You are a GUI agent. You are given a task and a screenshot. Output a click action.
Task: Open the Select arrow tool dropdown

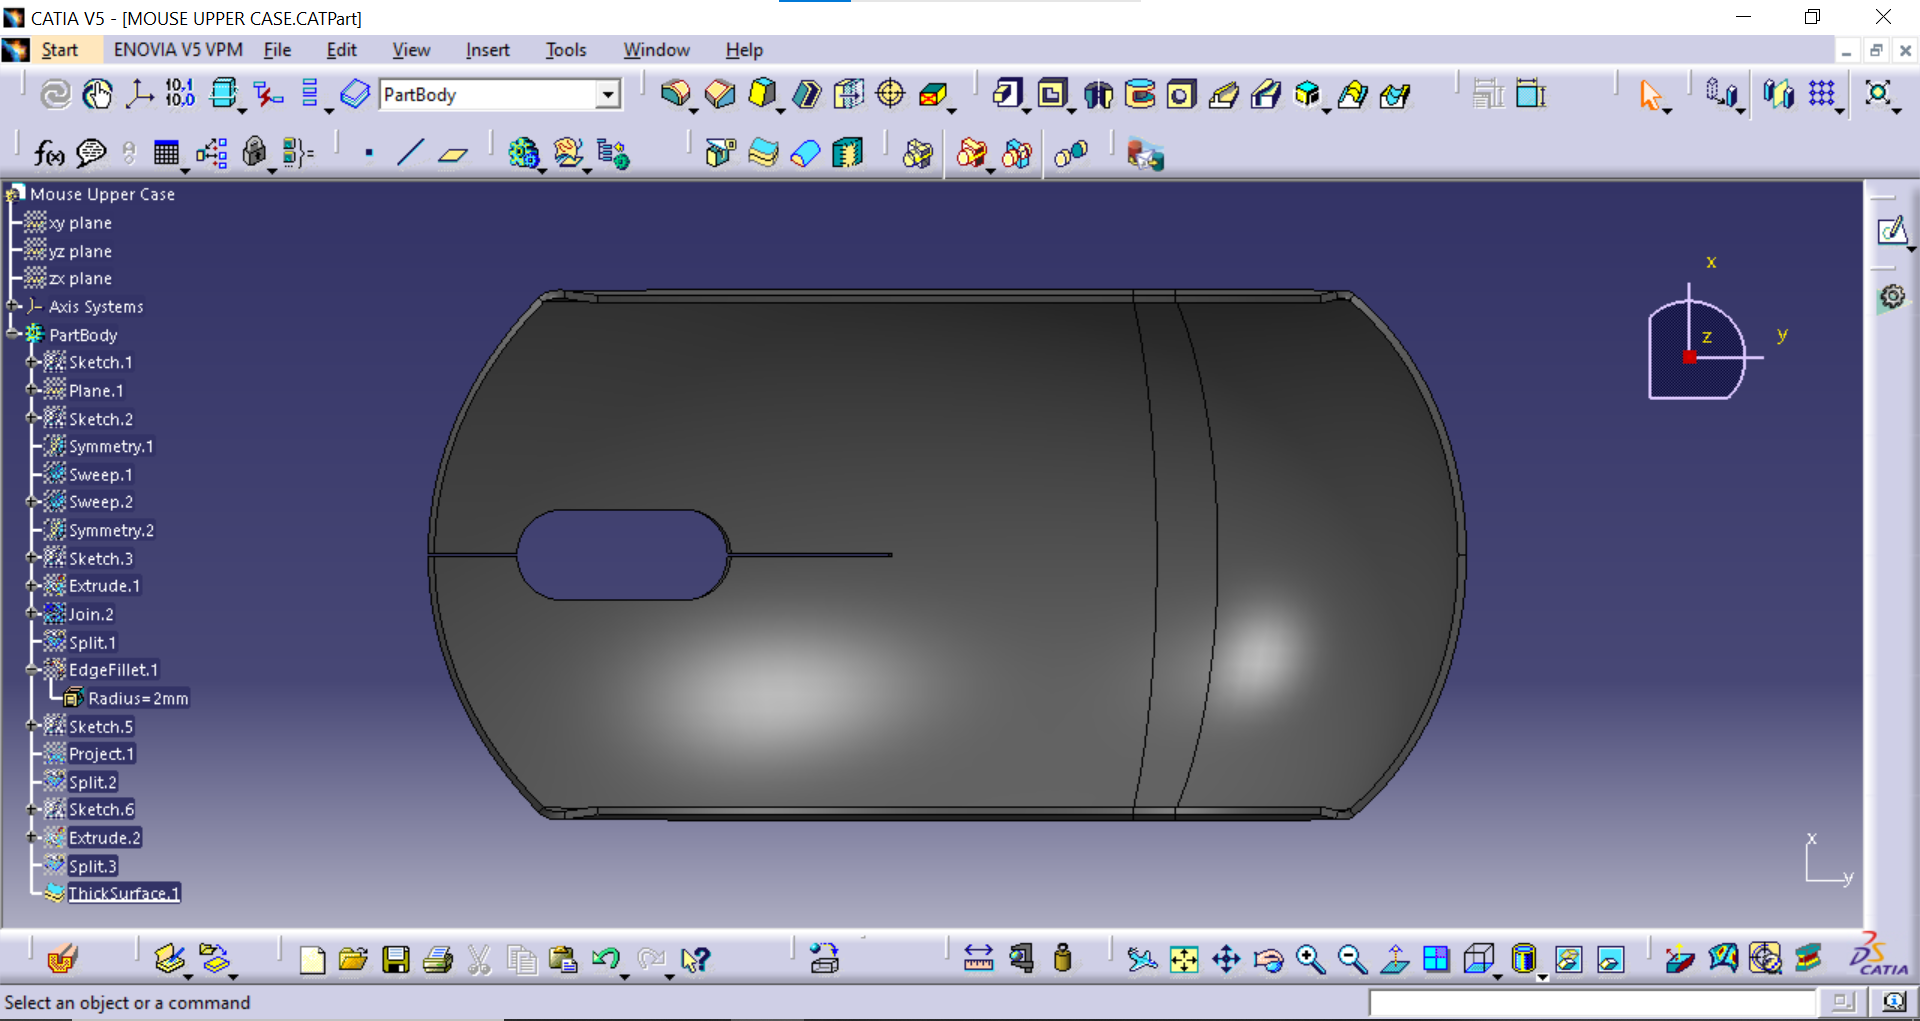point(1667,111)
